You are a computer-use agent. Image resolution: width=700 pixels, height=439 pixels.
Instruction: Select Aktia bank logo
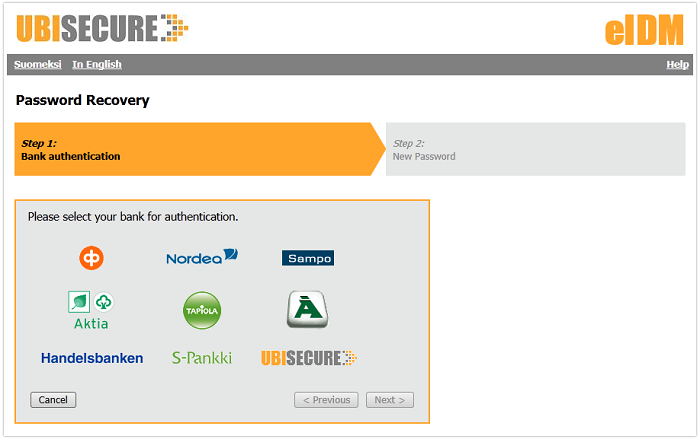click(91, 310)
